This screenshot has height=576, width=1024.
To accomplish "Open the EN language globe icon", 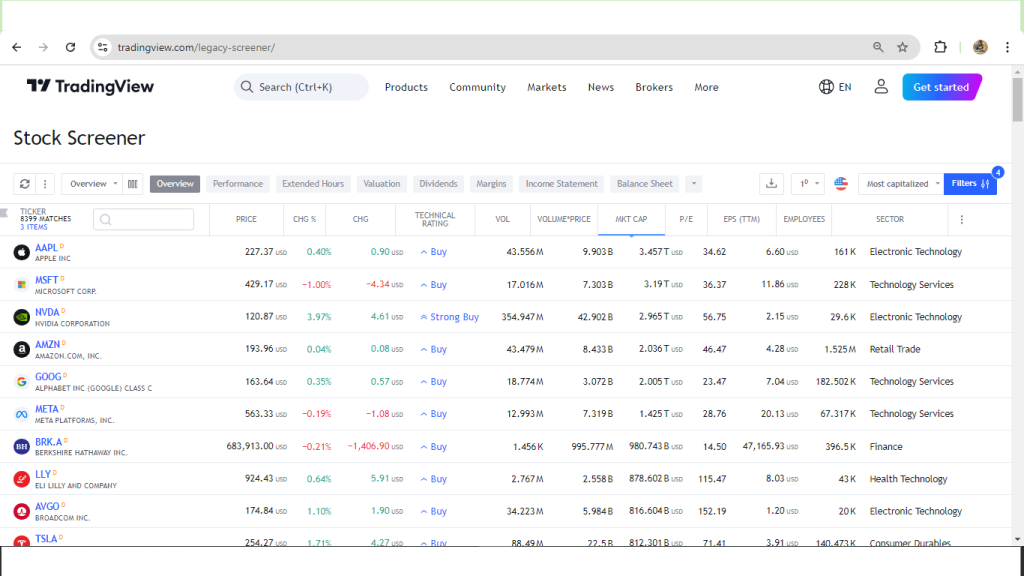I will pos(835,87).
